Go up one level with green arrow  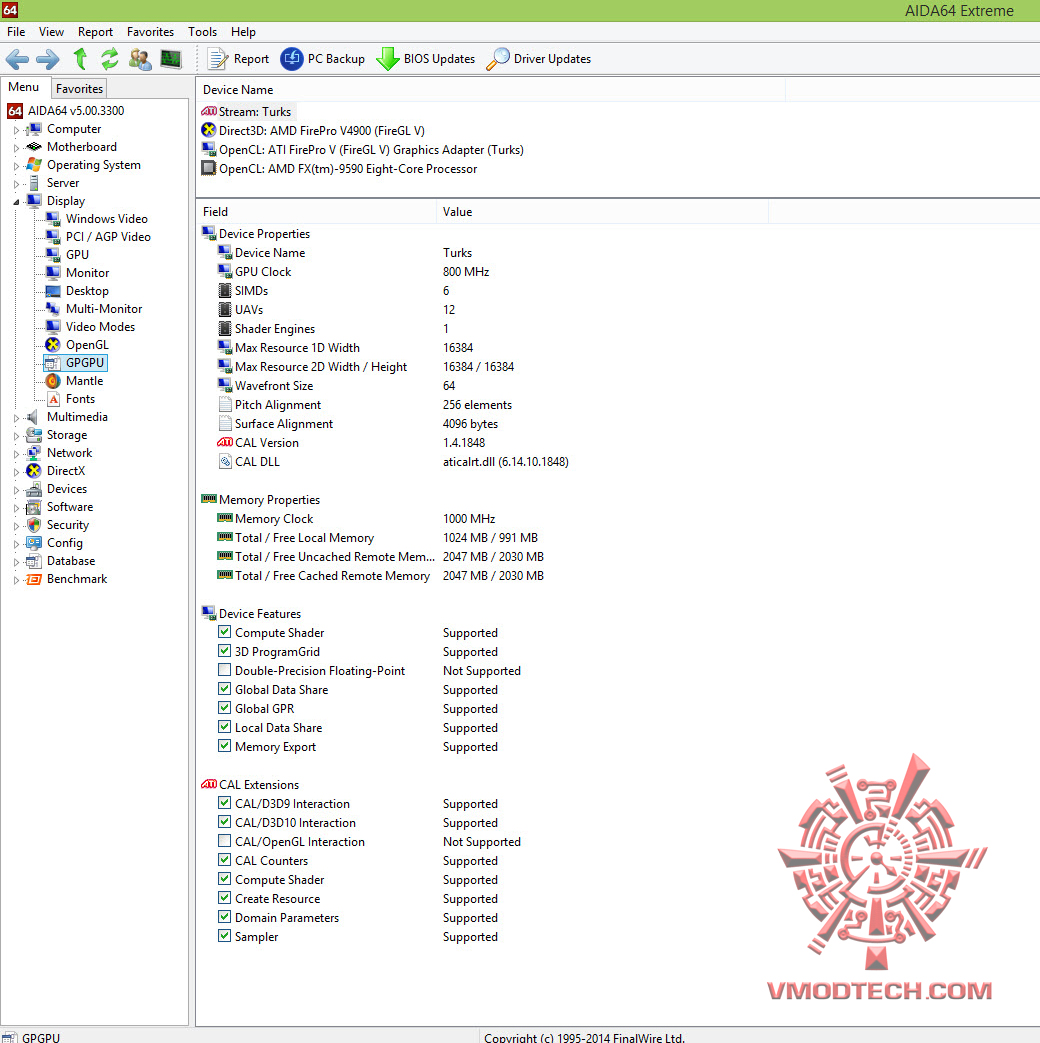(81, 59)
